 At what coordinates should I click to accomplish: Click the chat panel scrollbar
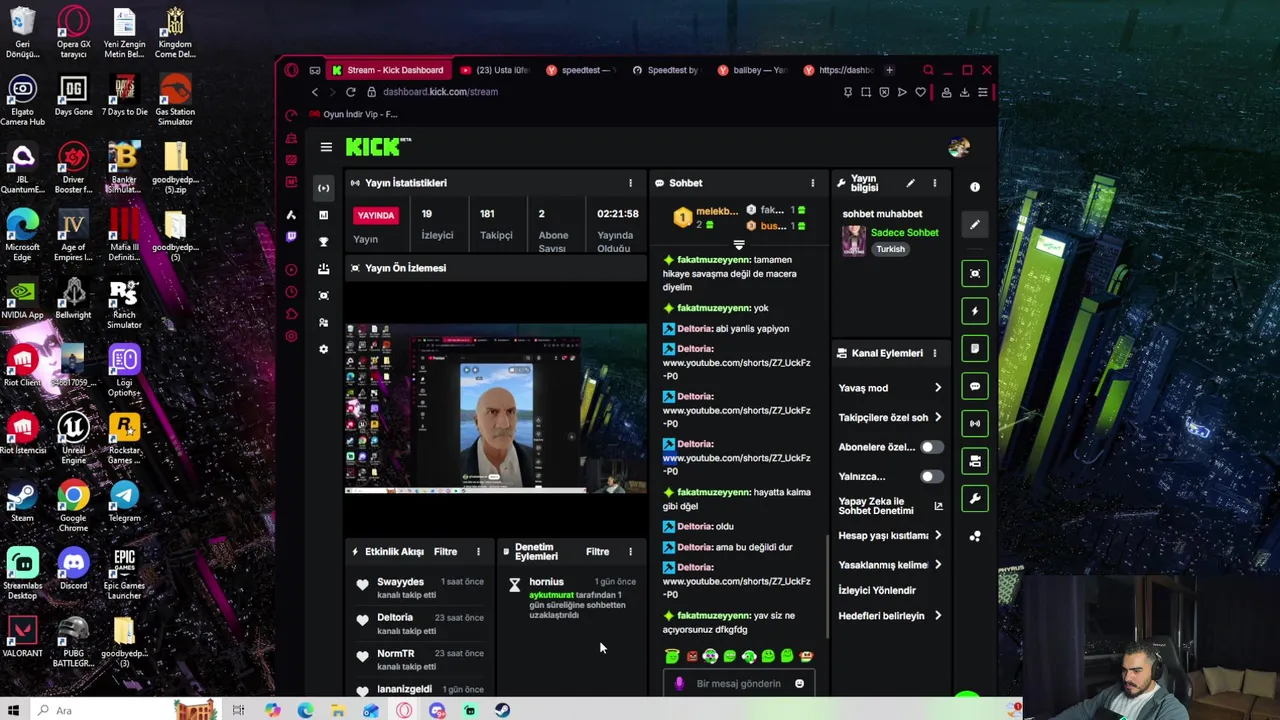[x=827, y=585]
